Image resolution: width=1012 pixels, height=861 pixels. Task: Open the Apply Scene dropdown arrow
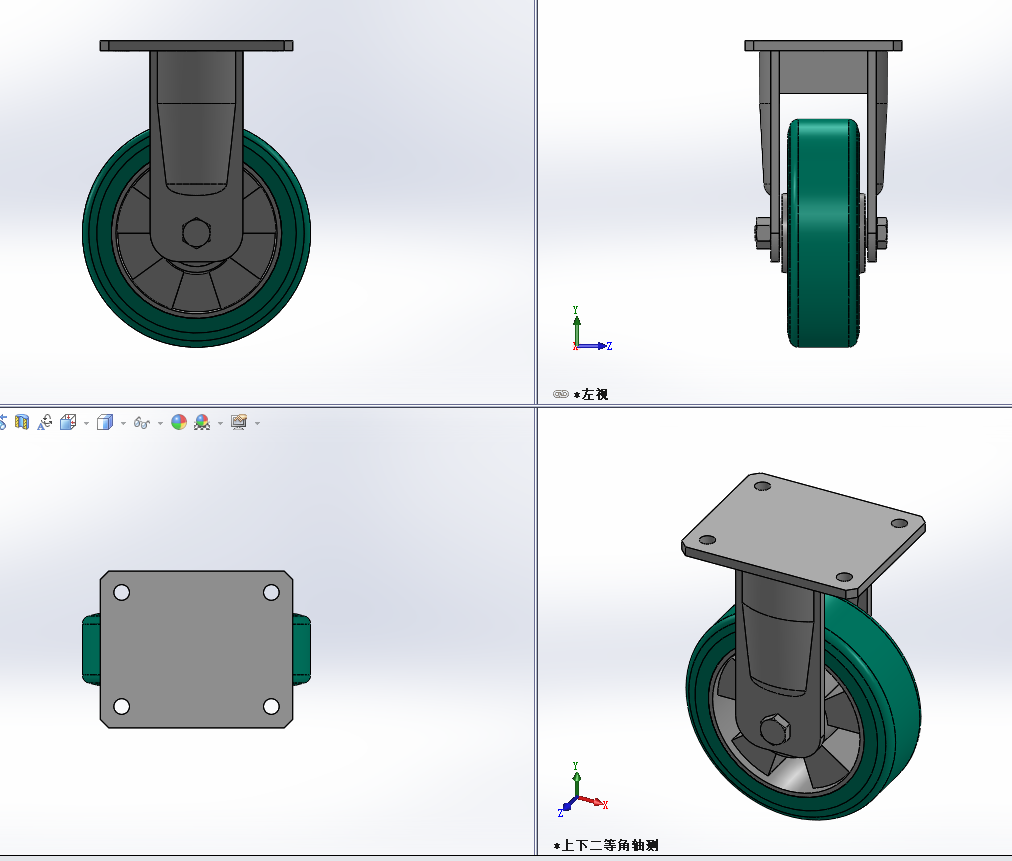220,423
